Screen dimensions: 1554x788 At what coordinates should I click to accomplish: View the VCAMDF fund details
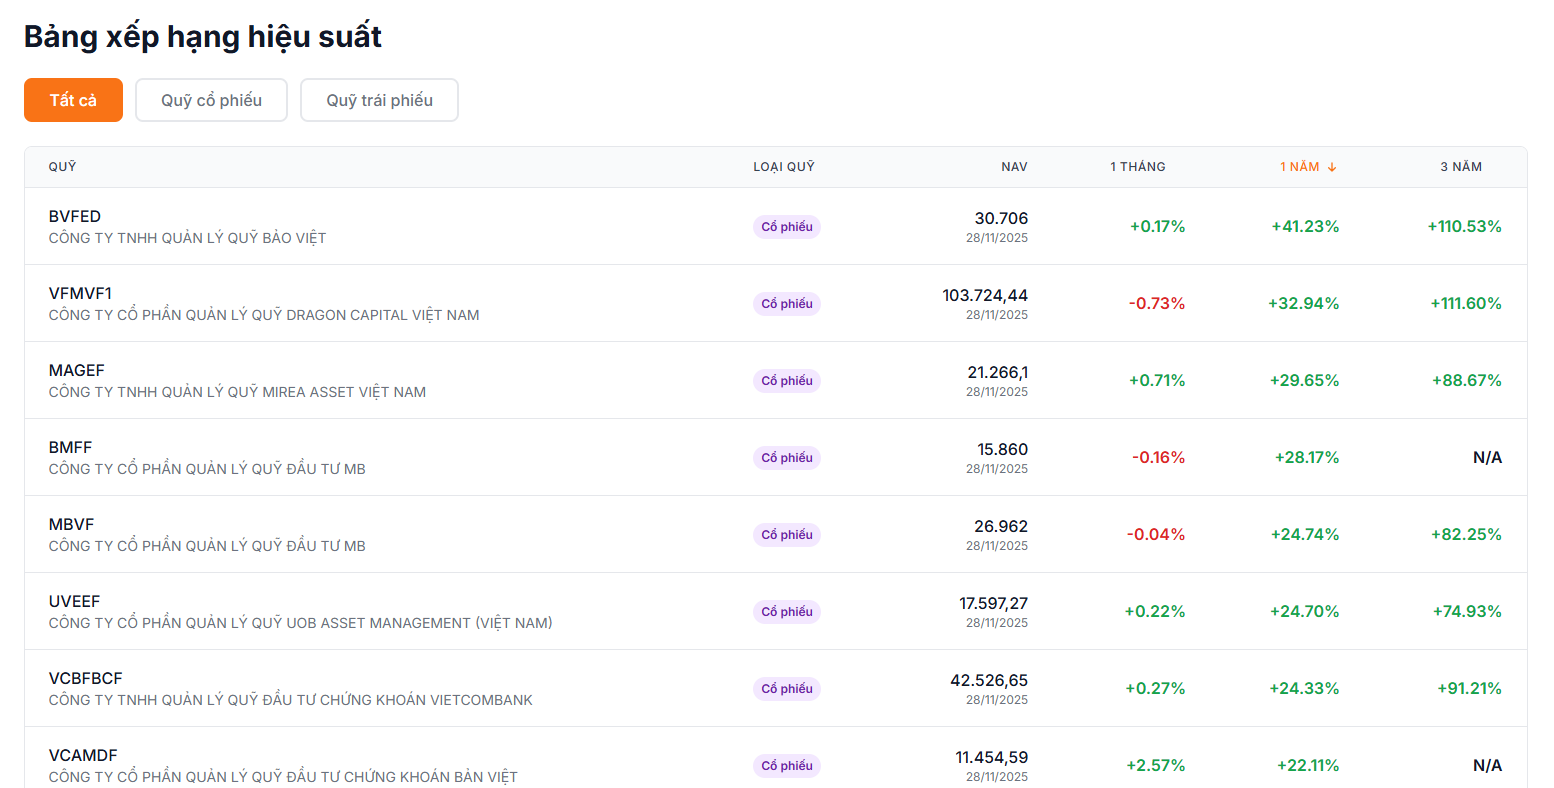(83, 755)
